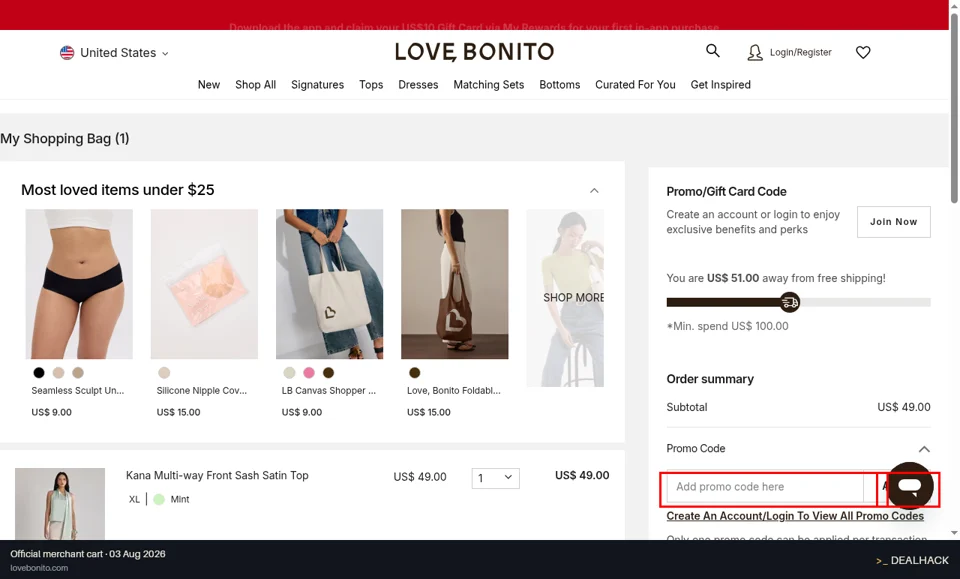Image resolution: width=960 pixels, height=579 pixels.
Task: Select brown swatch for Love, Bonito Foldable bag
Action: pyautogui.click(x=414, y=373)
